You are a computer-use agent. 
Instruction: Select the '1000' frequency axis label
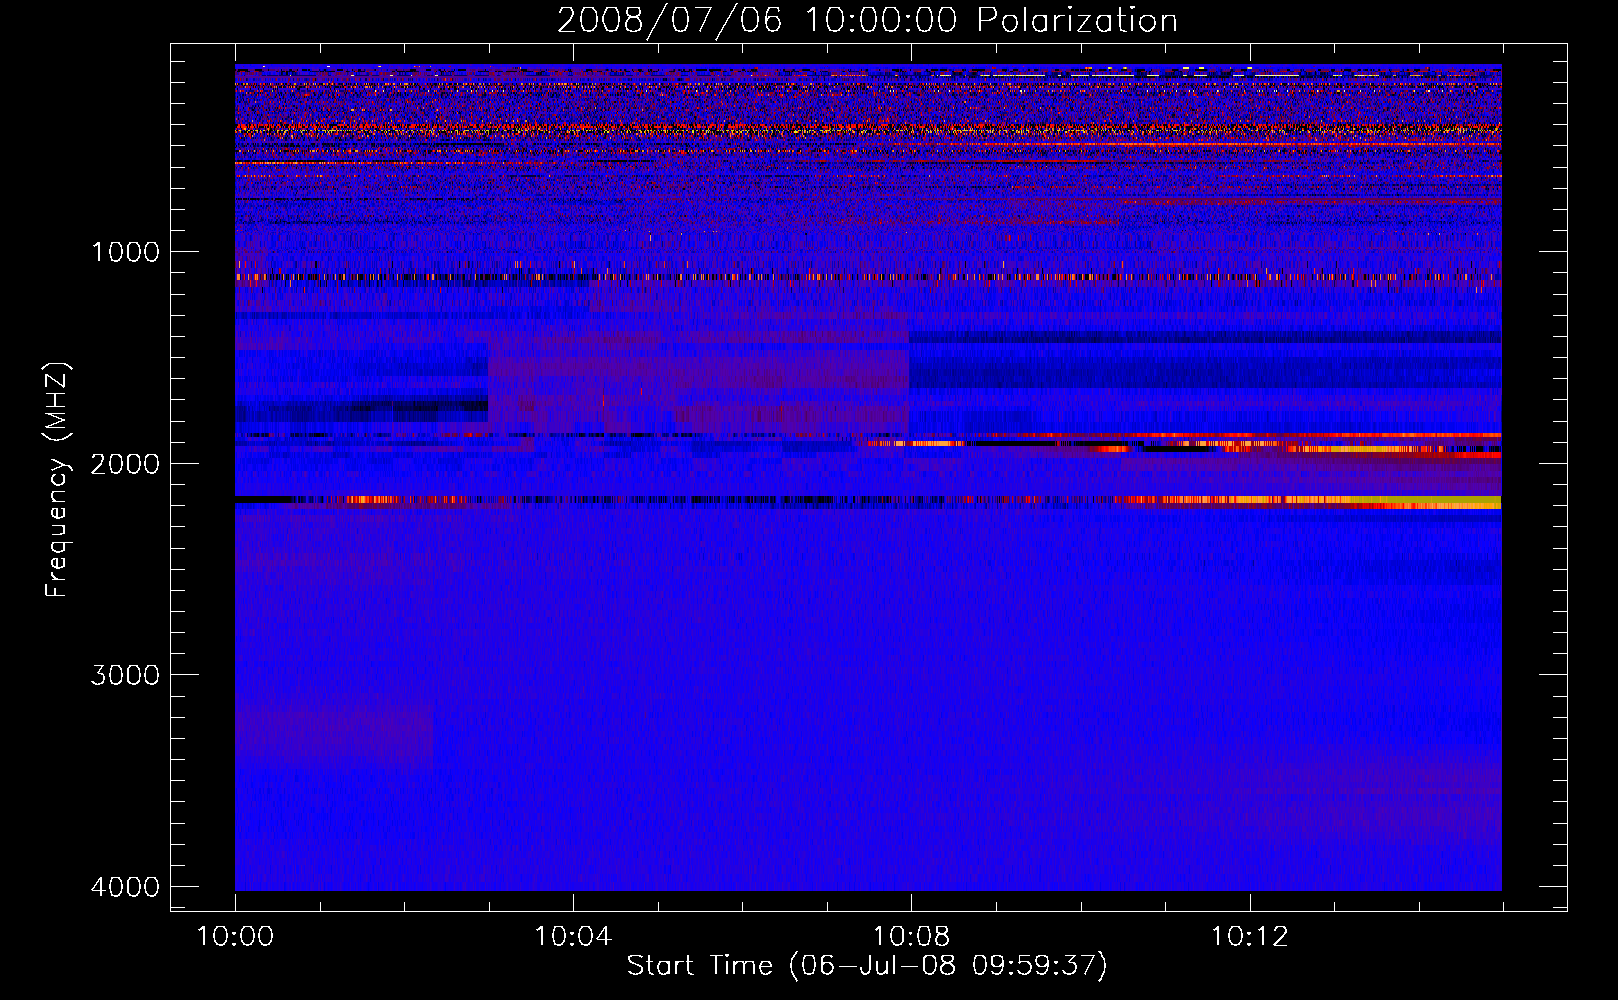pyautogui.click(x=125, y=252)
